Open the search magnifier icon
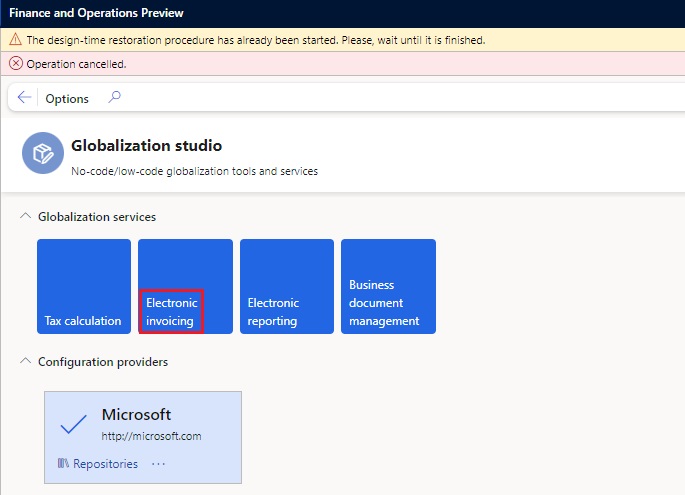Screen dimensions: 685x495 point(114,97)
